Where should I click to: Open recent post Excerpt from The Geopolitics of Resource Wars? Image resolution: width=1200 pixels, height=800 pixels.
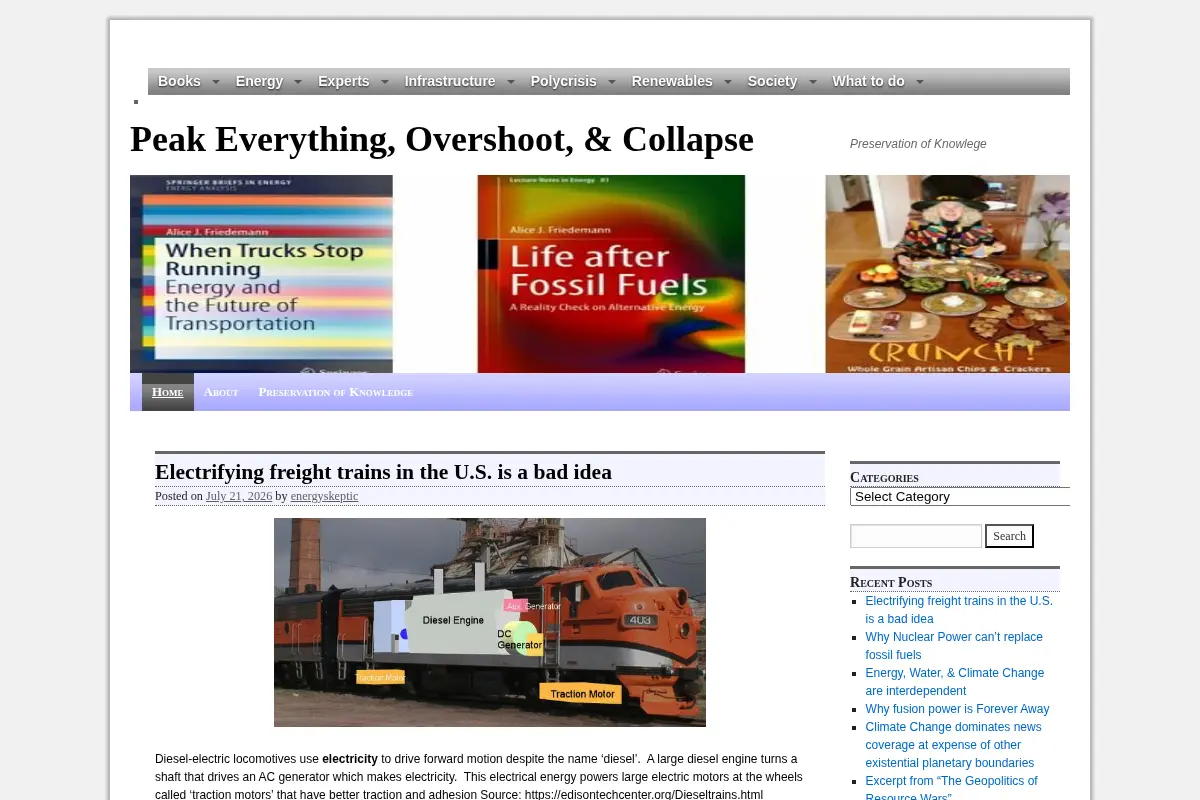point(952,788)
